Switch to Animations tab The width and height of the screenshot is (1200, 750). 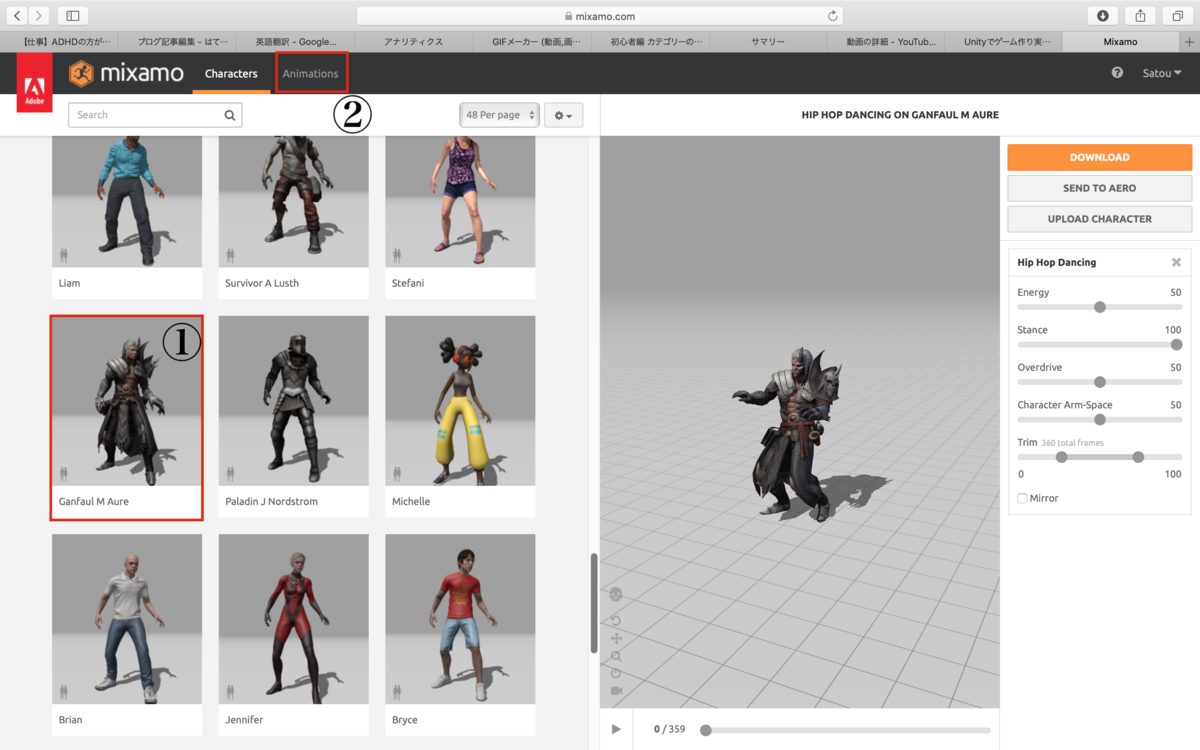310,74
